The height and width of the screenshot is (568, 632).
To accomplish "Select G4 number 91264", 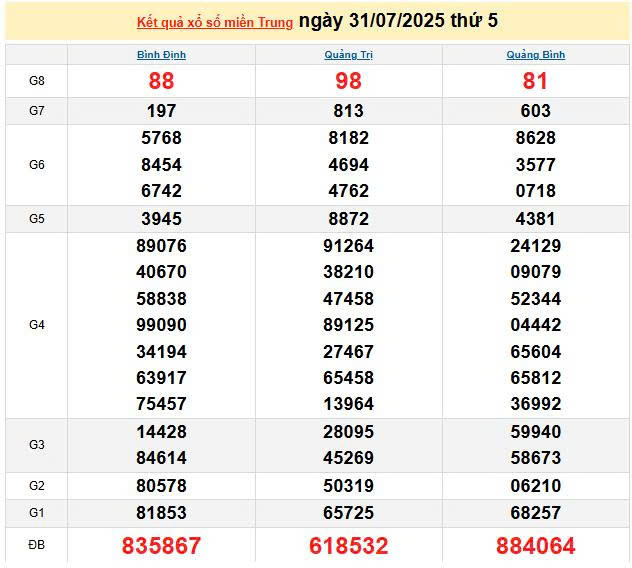I will pyautogui.click(x=349, y=246).
